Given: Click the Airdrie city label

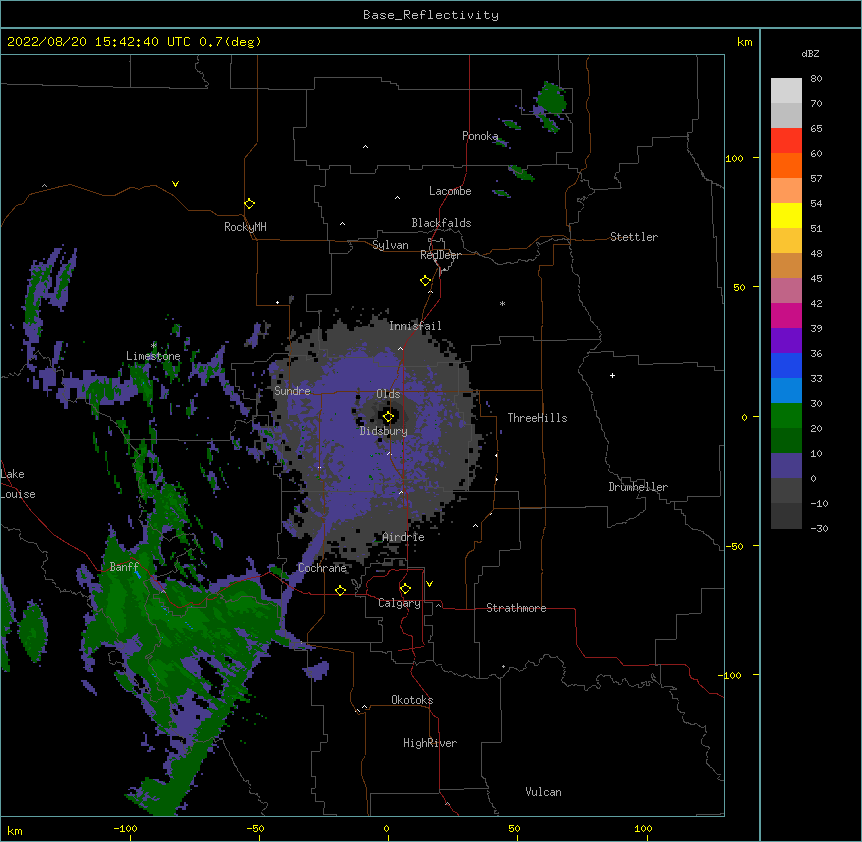Looking at the screenshot, I should (404, 537).
